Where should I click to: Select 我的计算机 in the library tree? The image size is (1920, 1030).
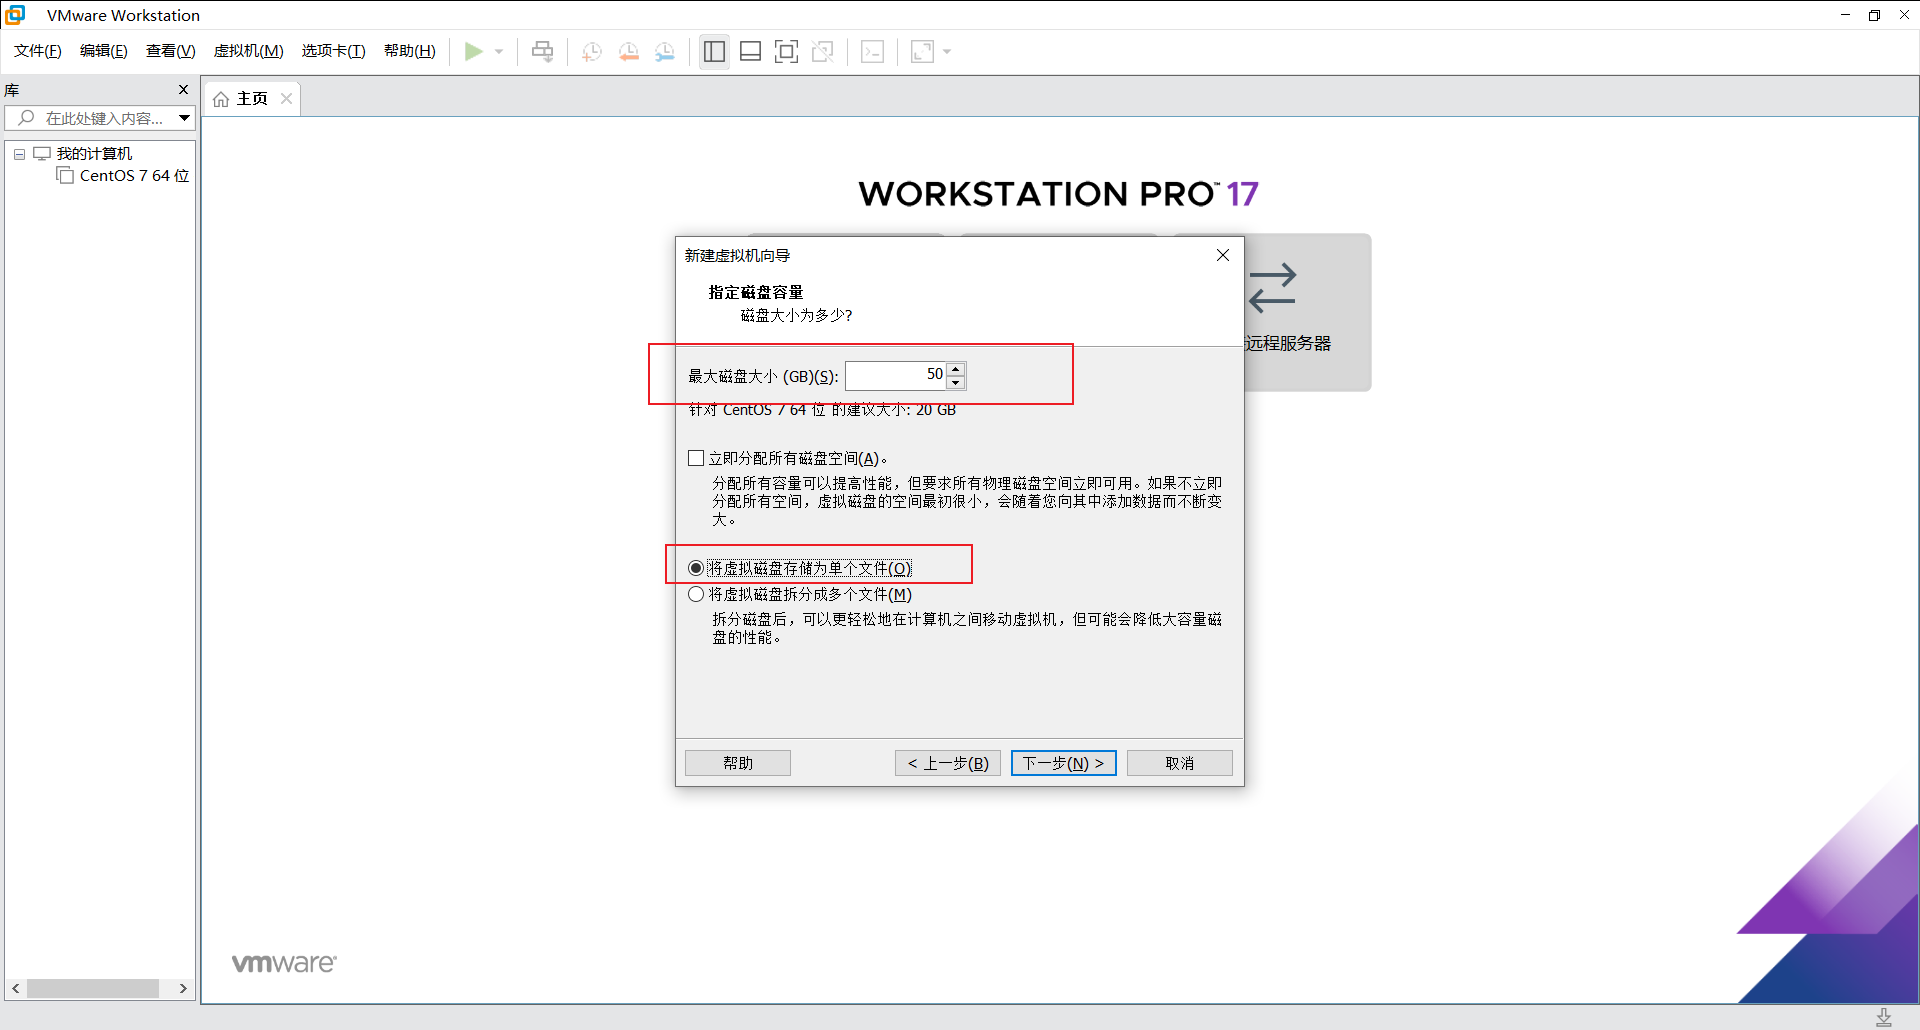[x=94, y=154]
